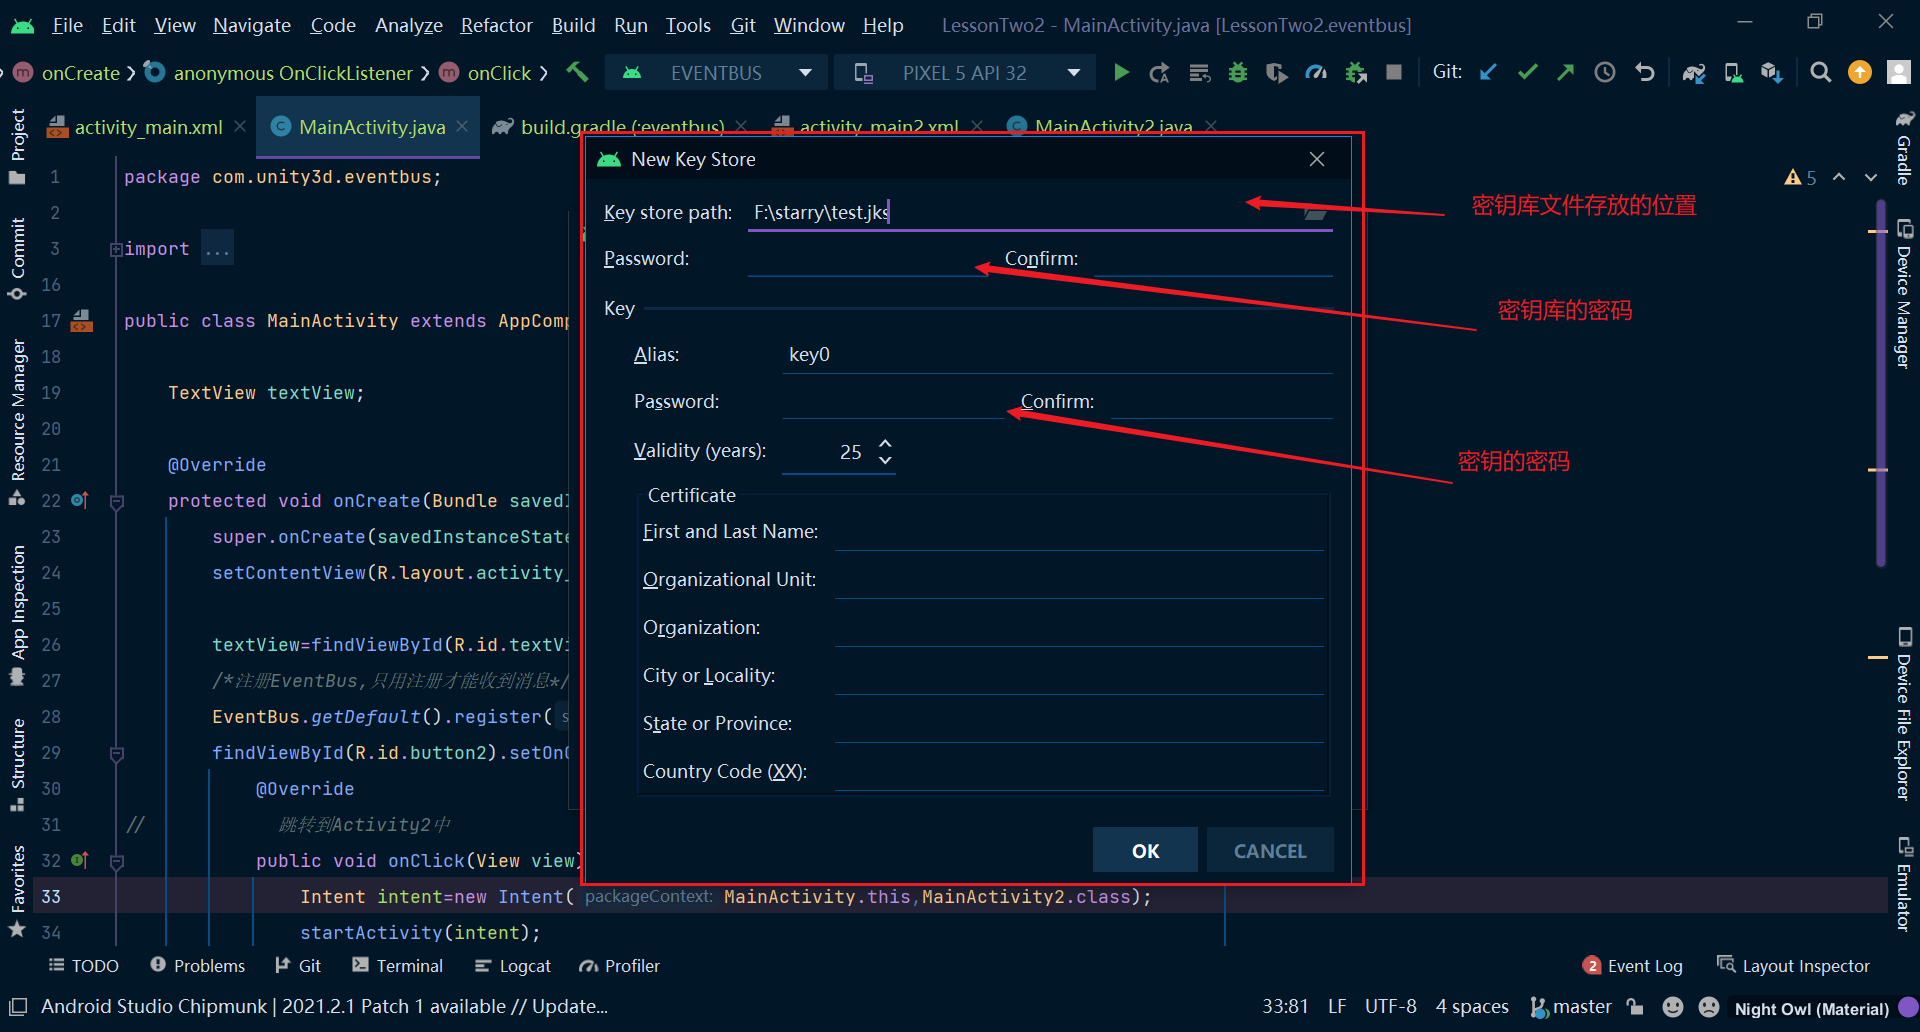Open the user account avatar icon
Viewport: 1920px width, 1032px height.
click(1898, 72)
